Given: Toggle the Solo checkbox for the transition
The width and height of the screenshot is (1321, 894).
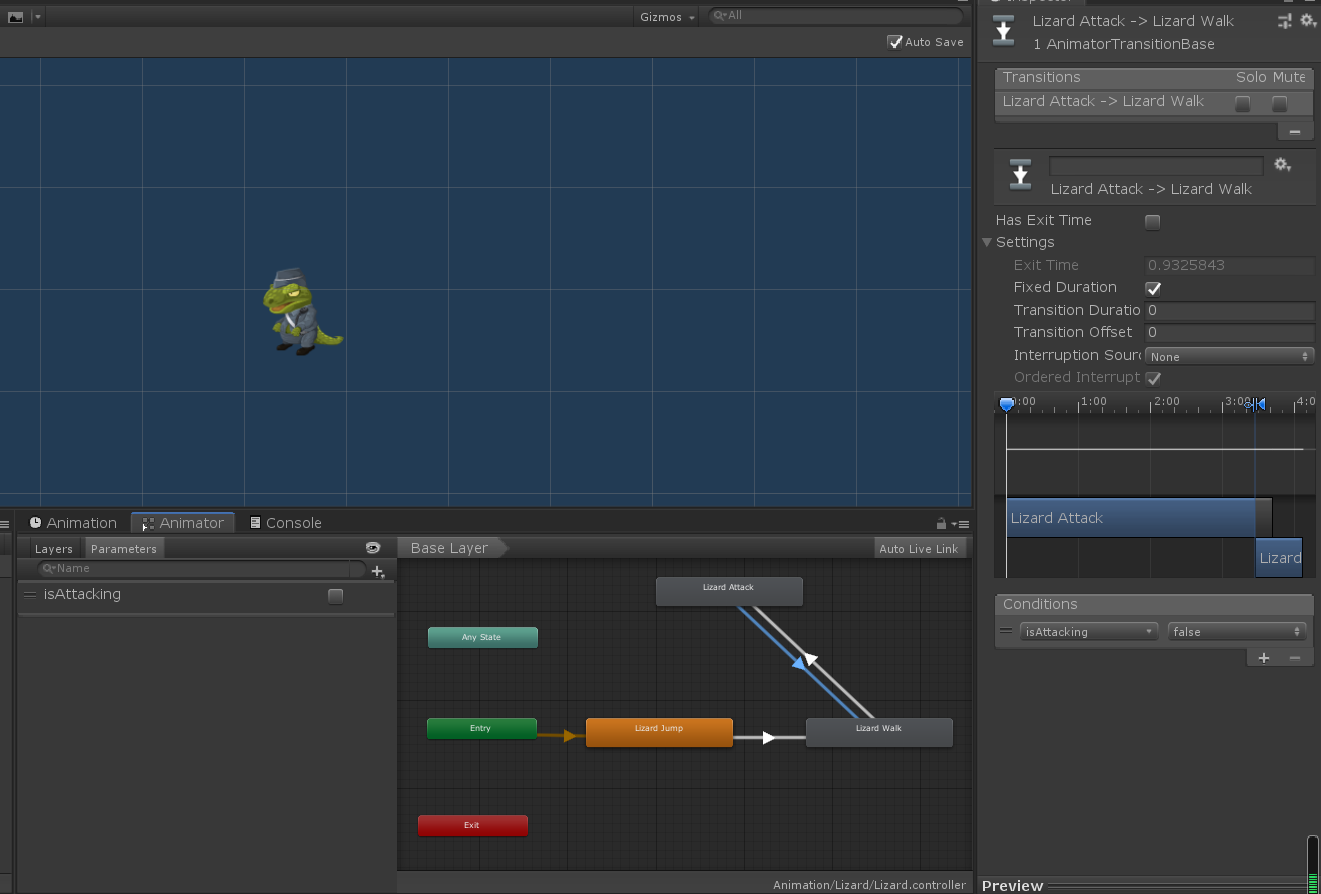Looking at the screenshot, I should pyautogui.click(x=1243, y=103).
